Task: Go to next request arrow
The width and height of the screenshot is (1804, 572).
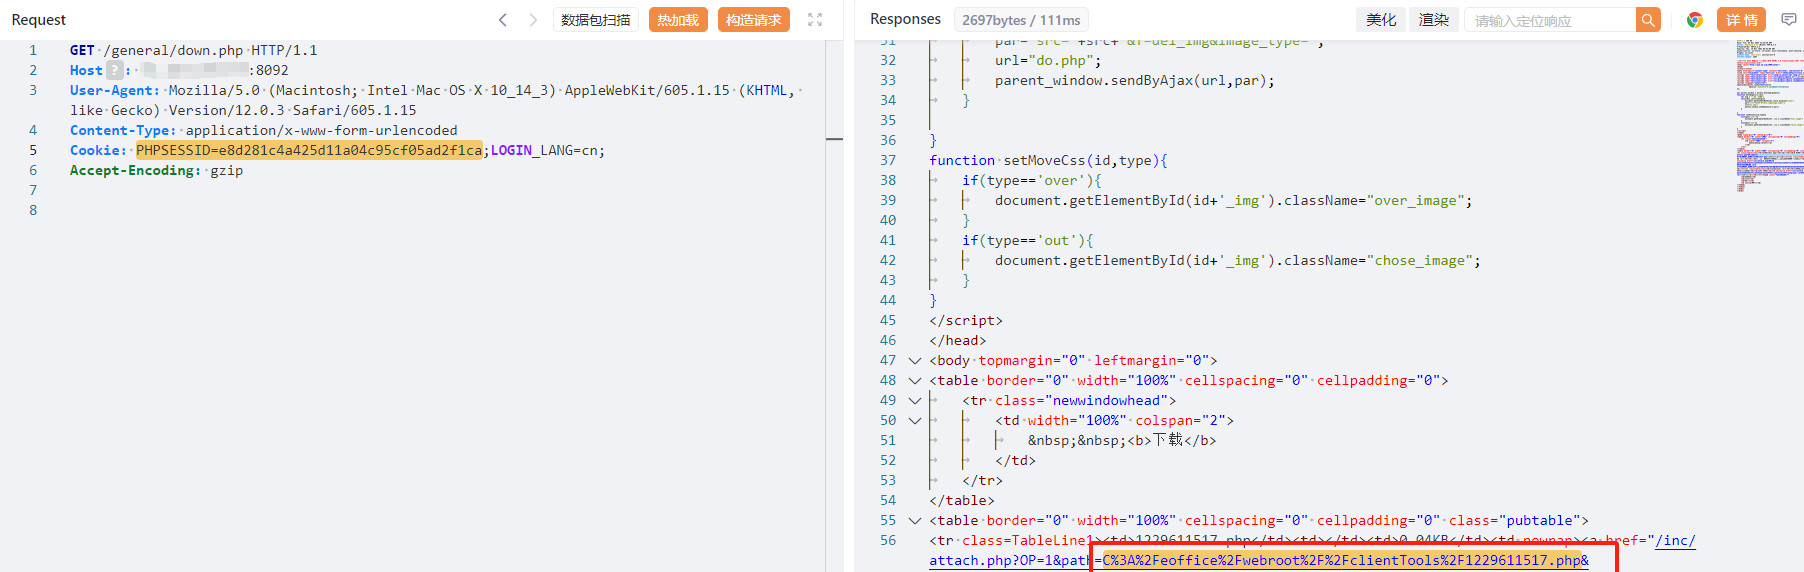Action: (533, 19)
